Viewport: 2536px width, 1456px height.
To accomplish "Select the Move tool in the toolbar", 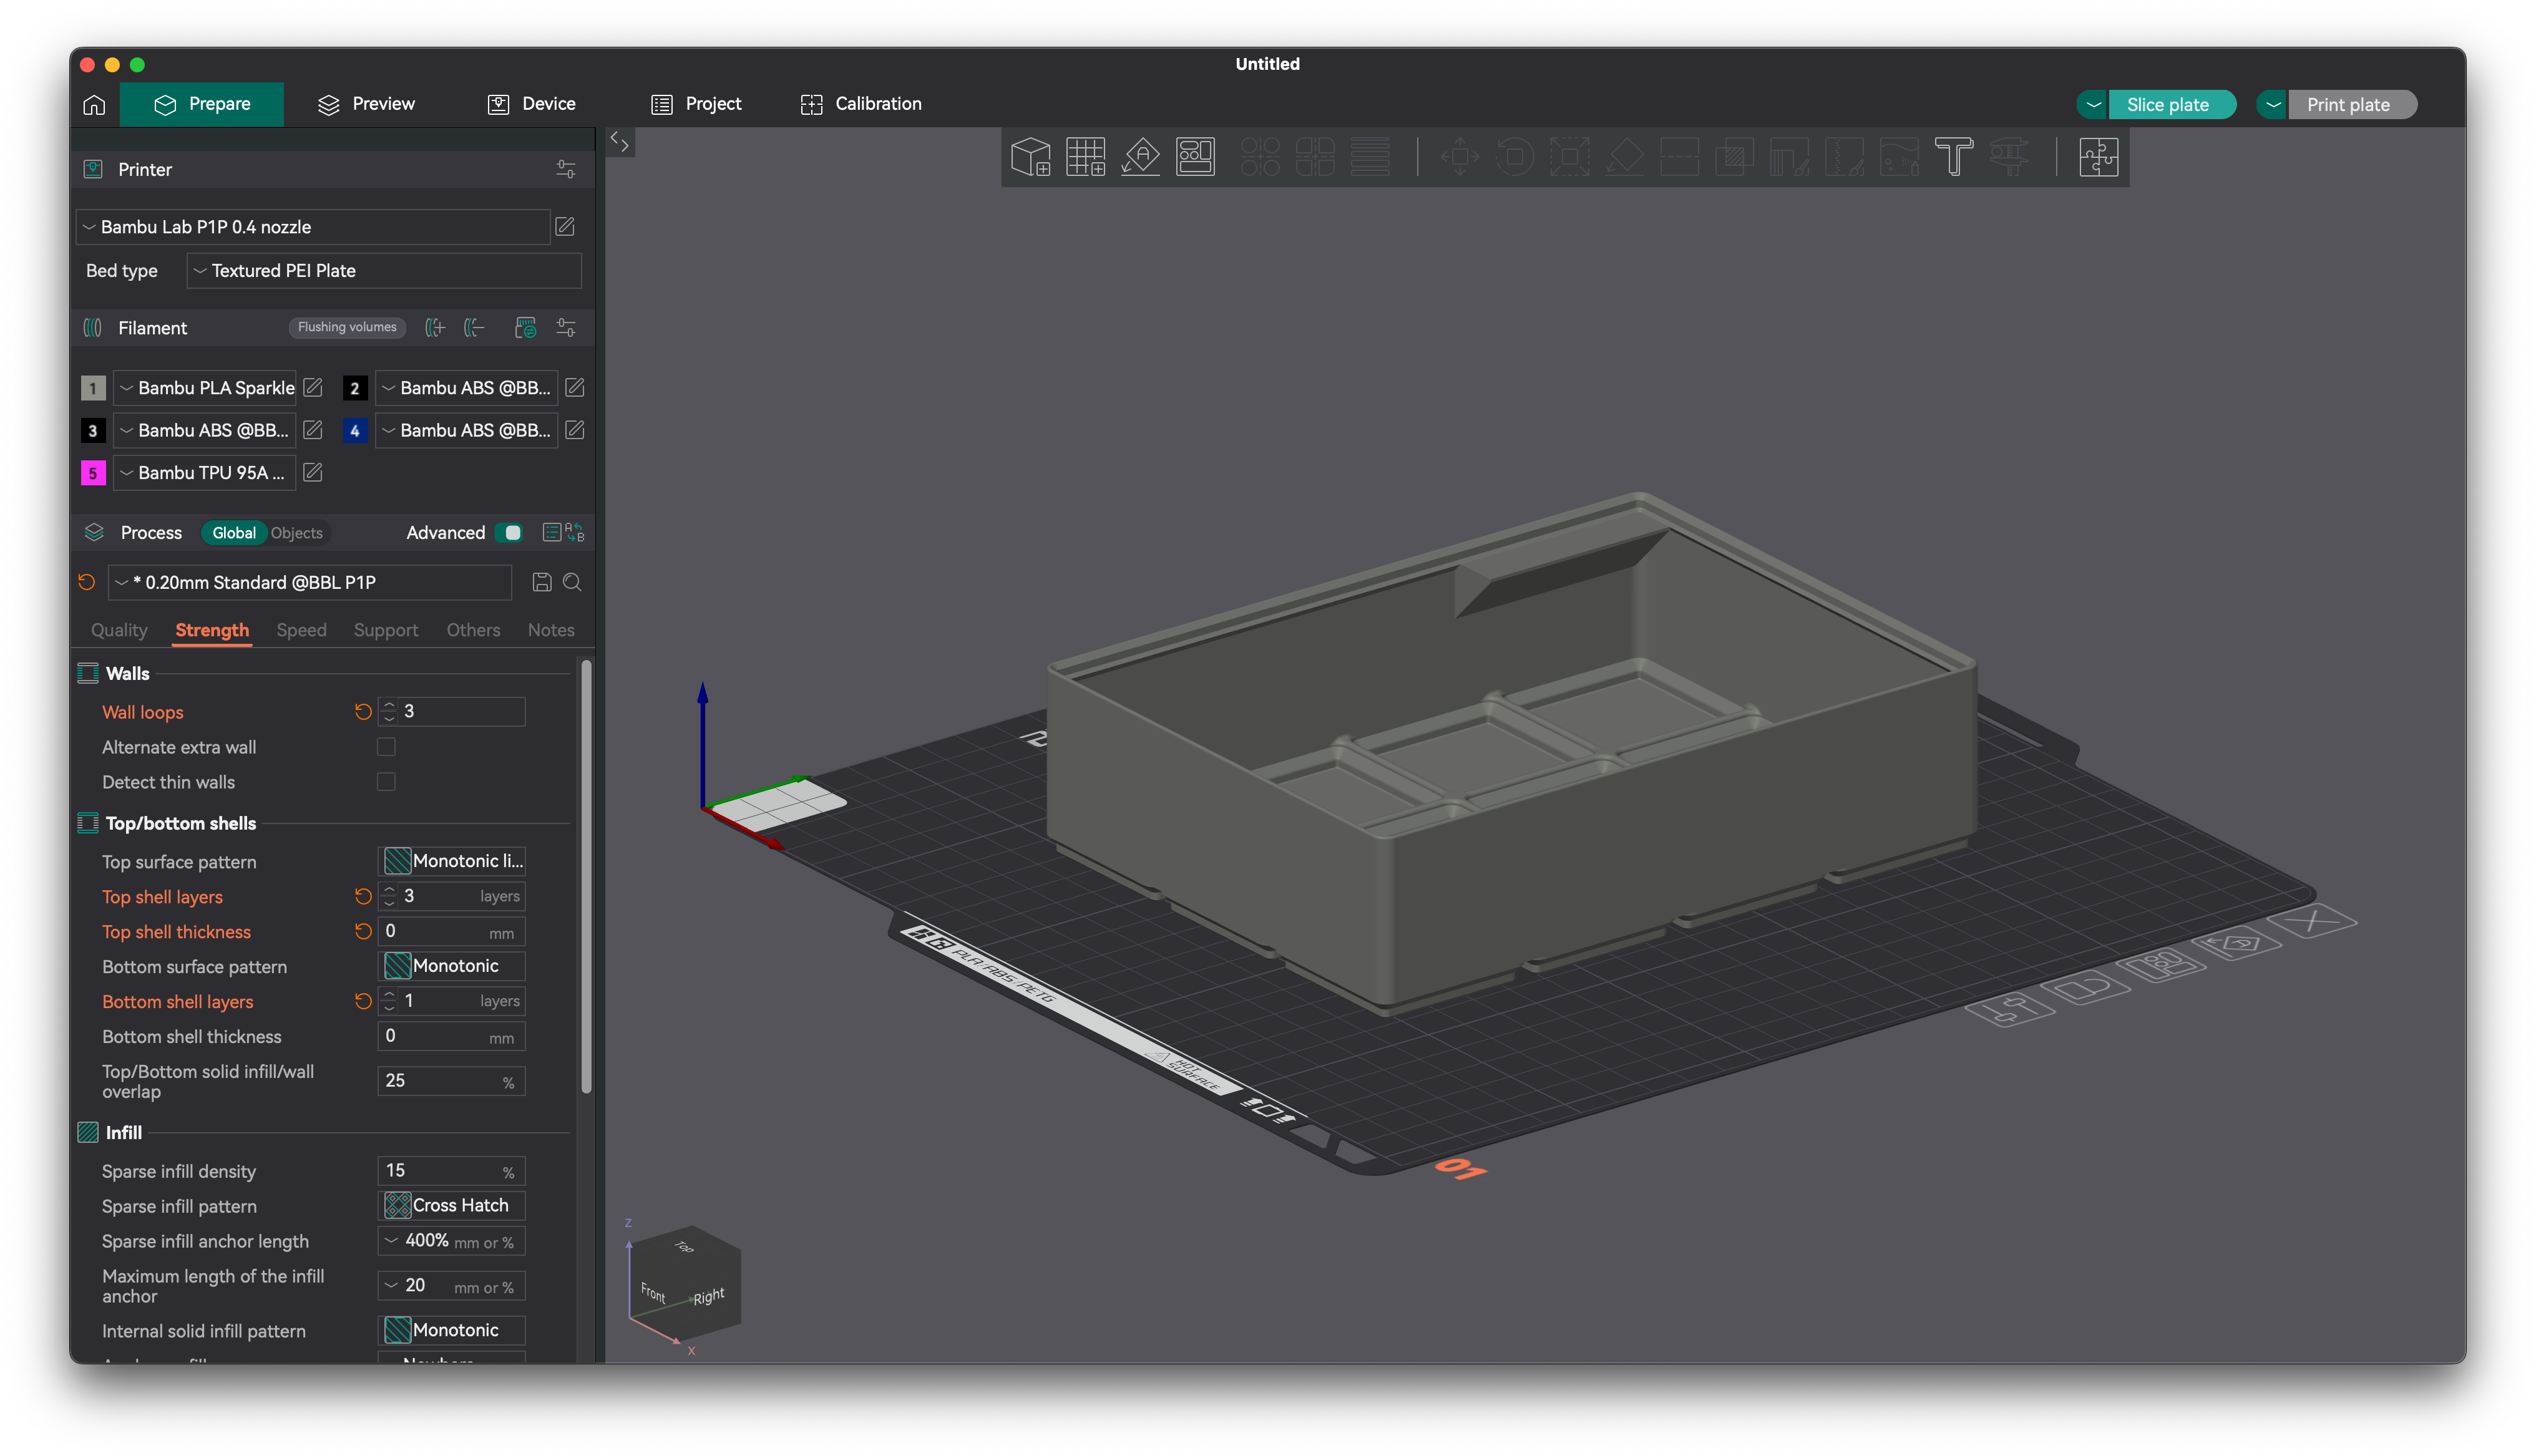I will coord(1461,156).
